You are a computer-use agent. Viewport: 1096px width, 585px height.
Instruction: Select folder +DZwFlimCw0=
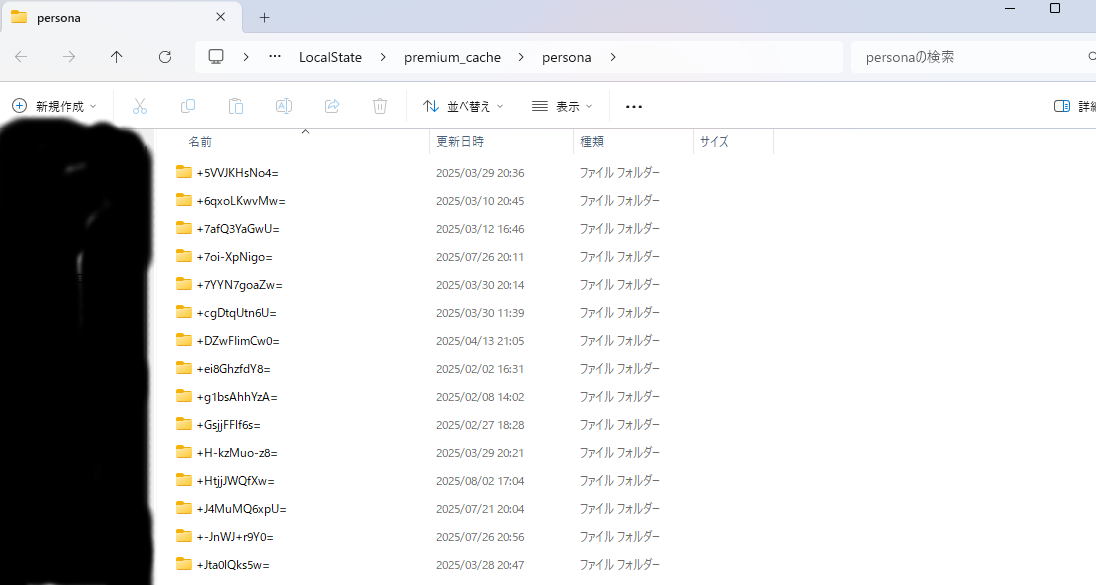pyautogui.click(x=238, y=340)
